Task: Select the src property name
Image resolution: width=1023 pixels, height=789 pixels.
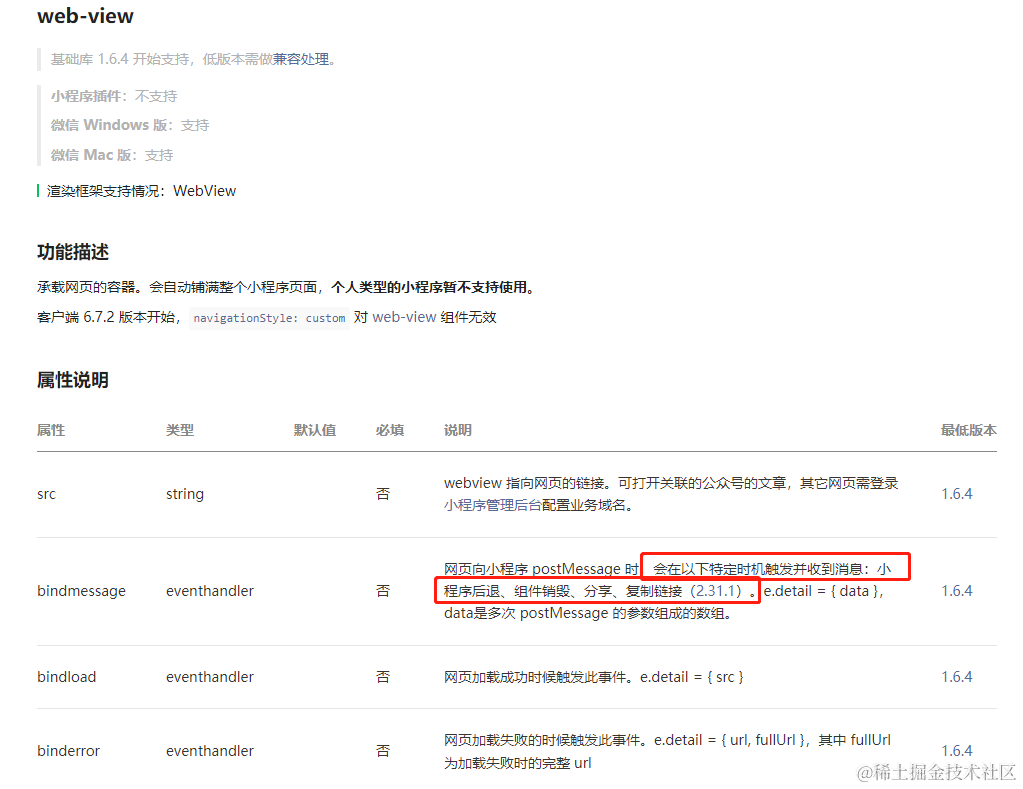Action: click(47, 493)
